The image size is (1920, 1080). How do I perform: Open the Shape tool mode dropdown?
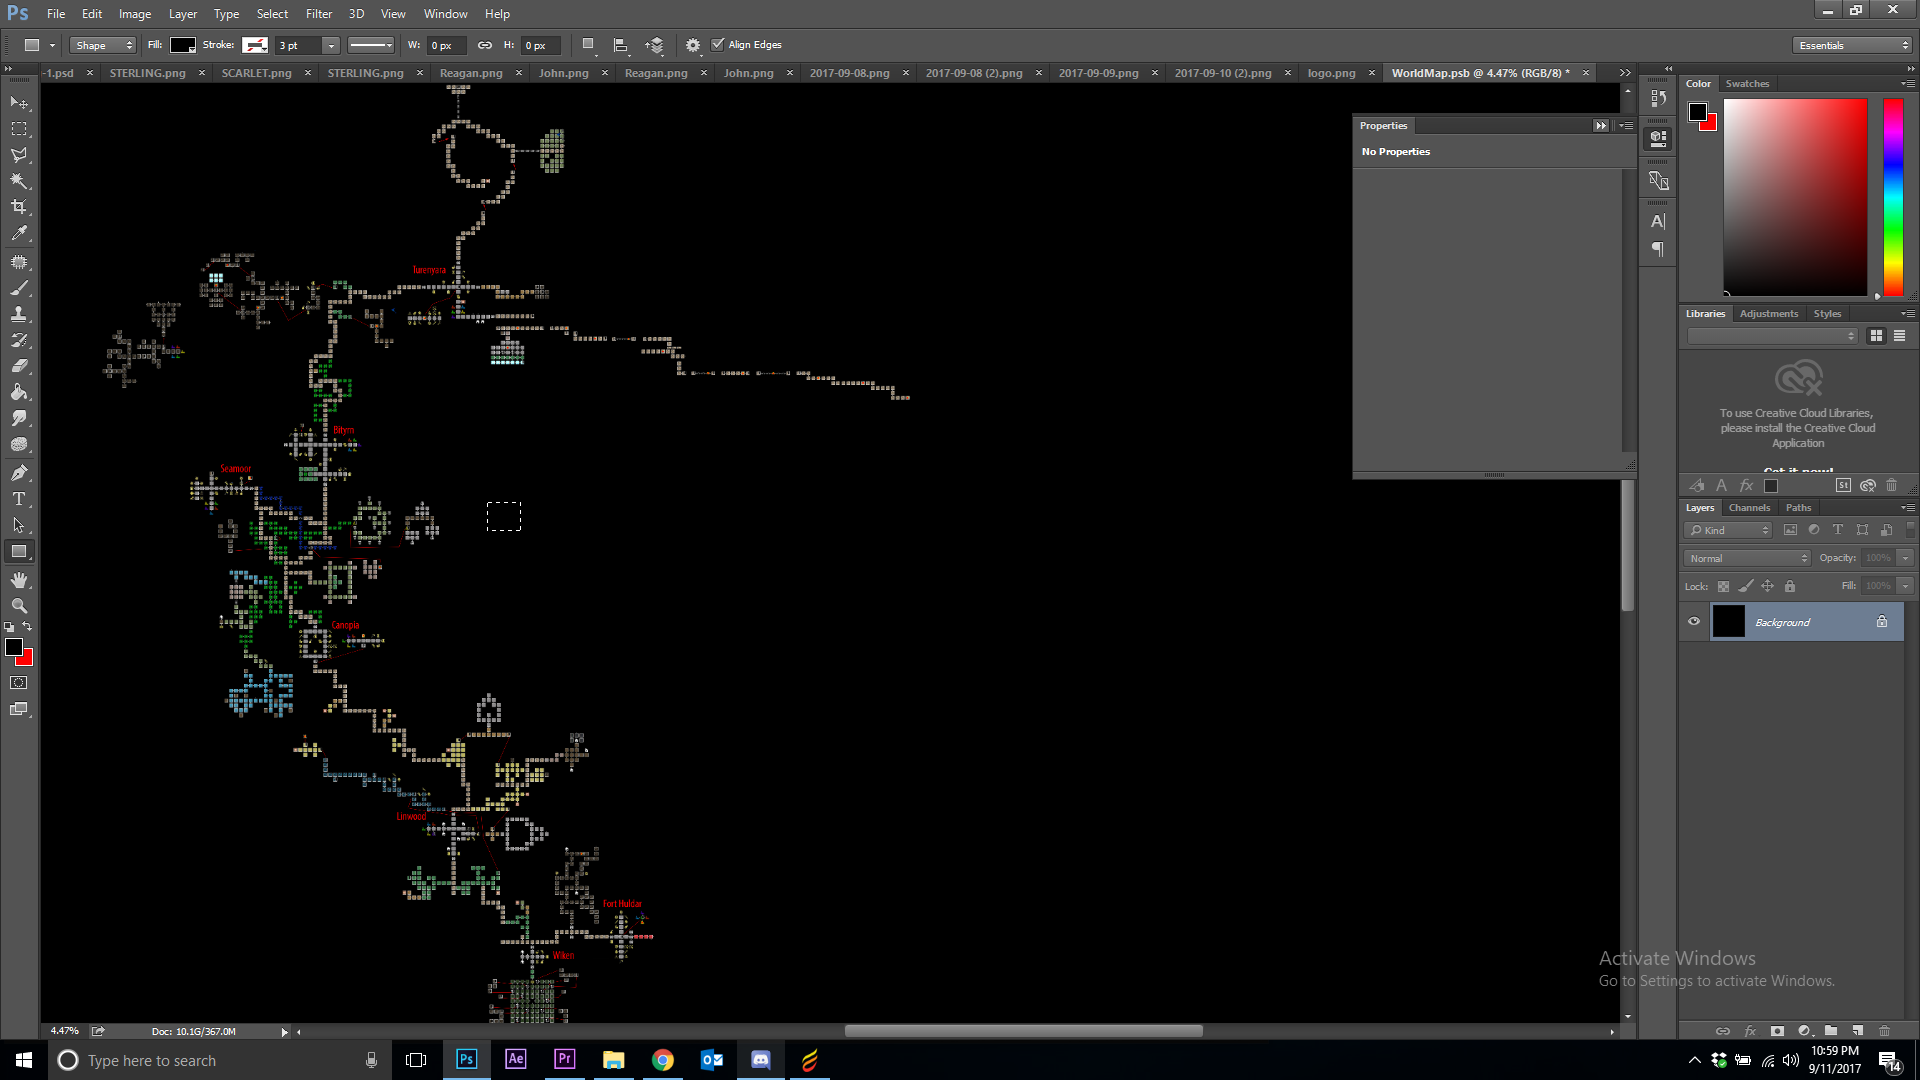tap(103, 45)
